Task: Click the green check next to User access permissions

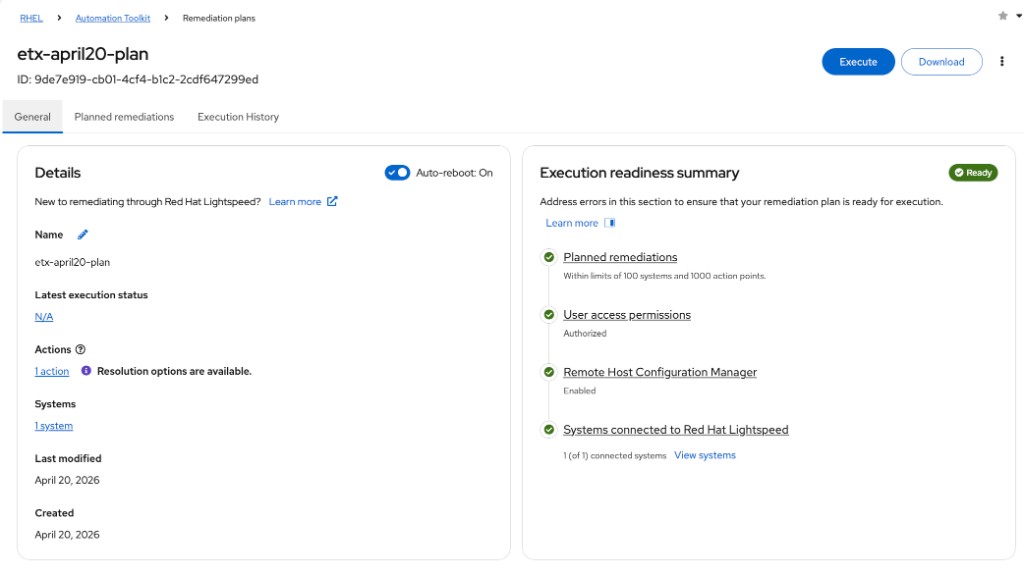Action: coord(549,314)
